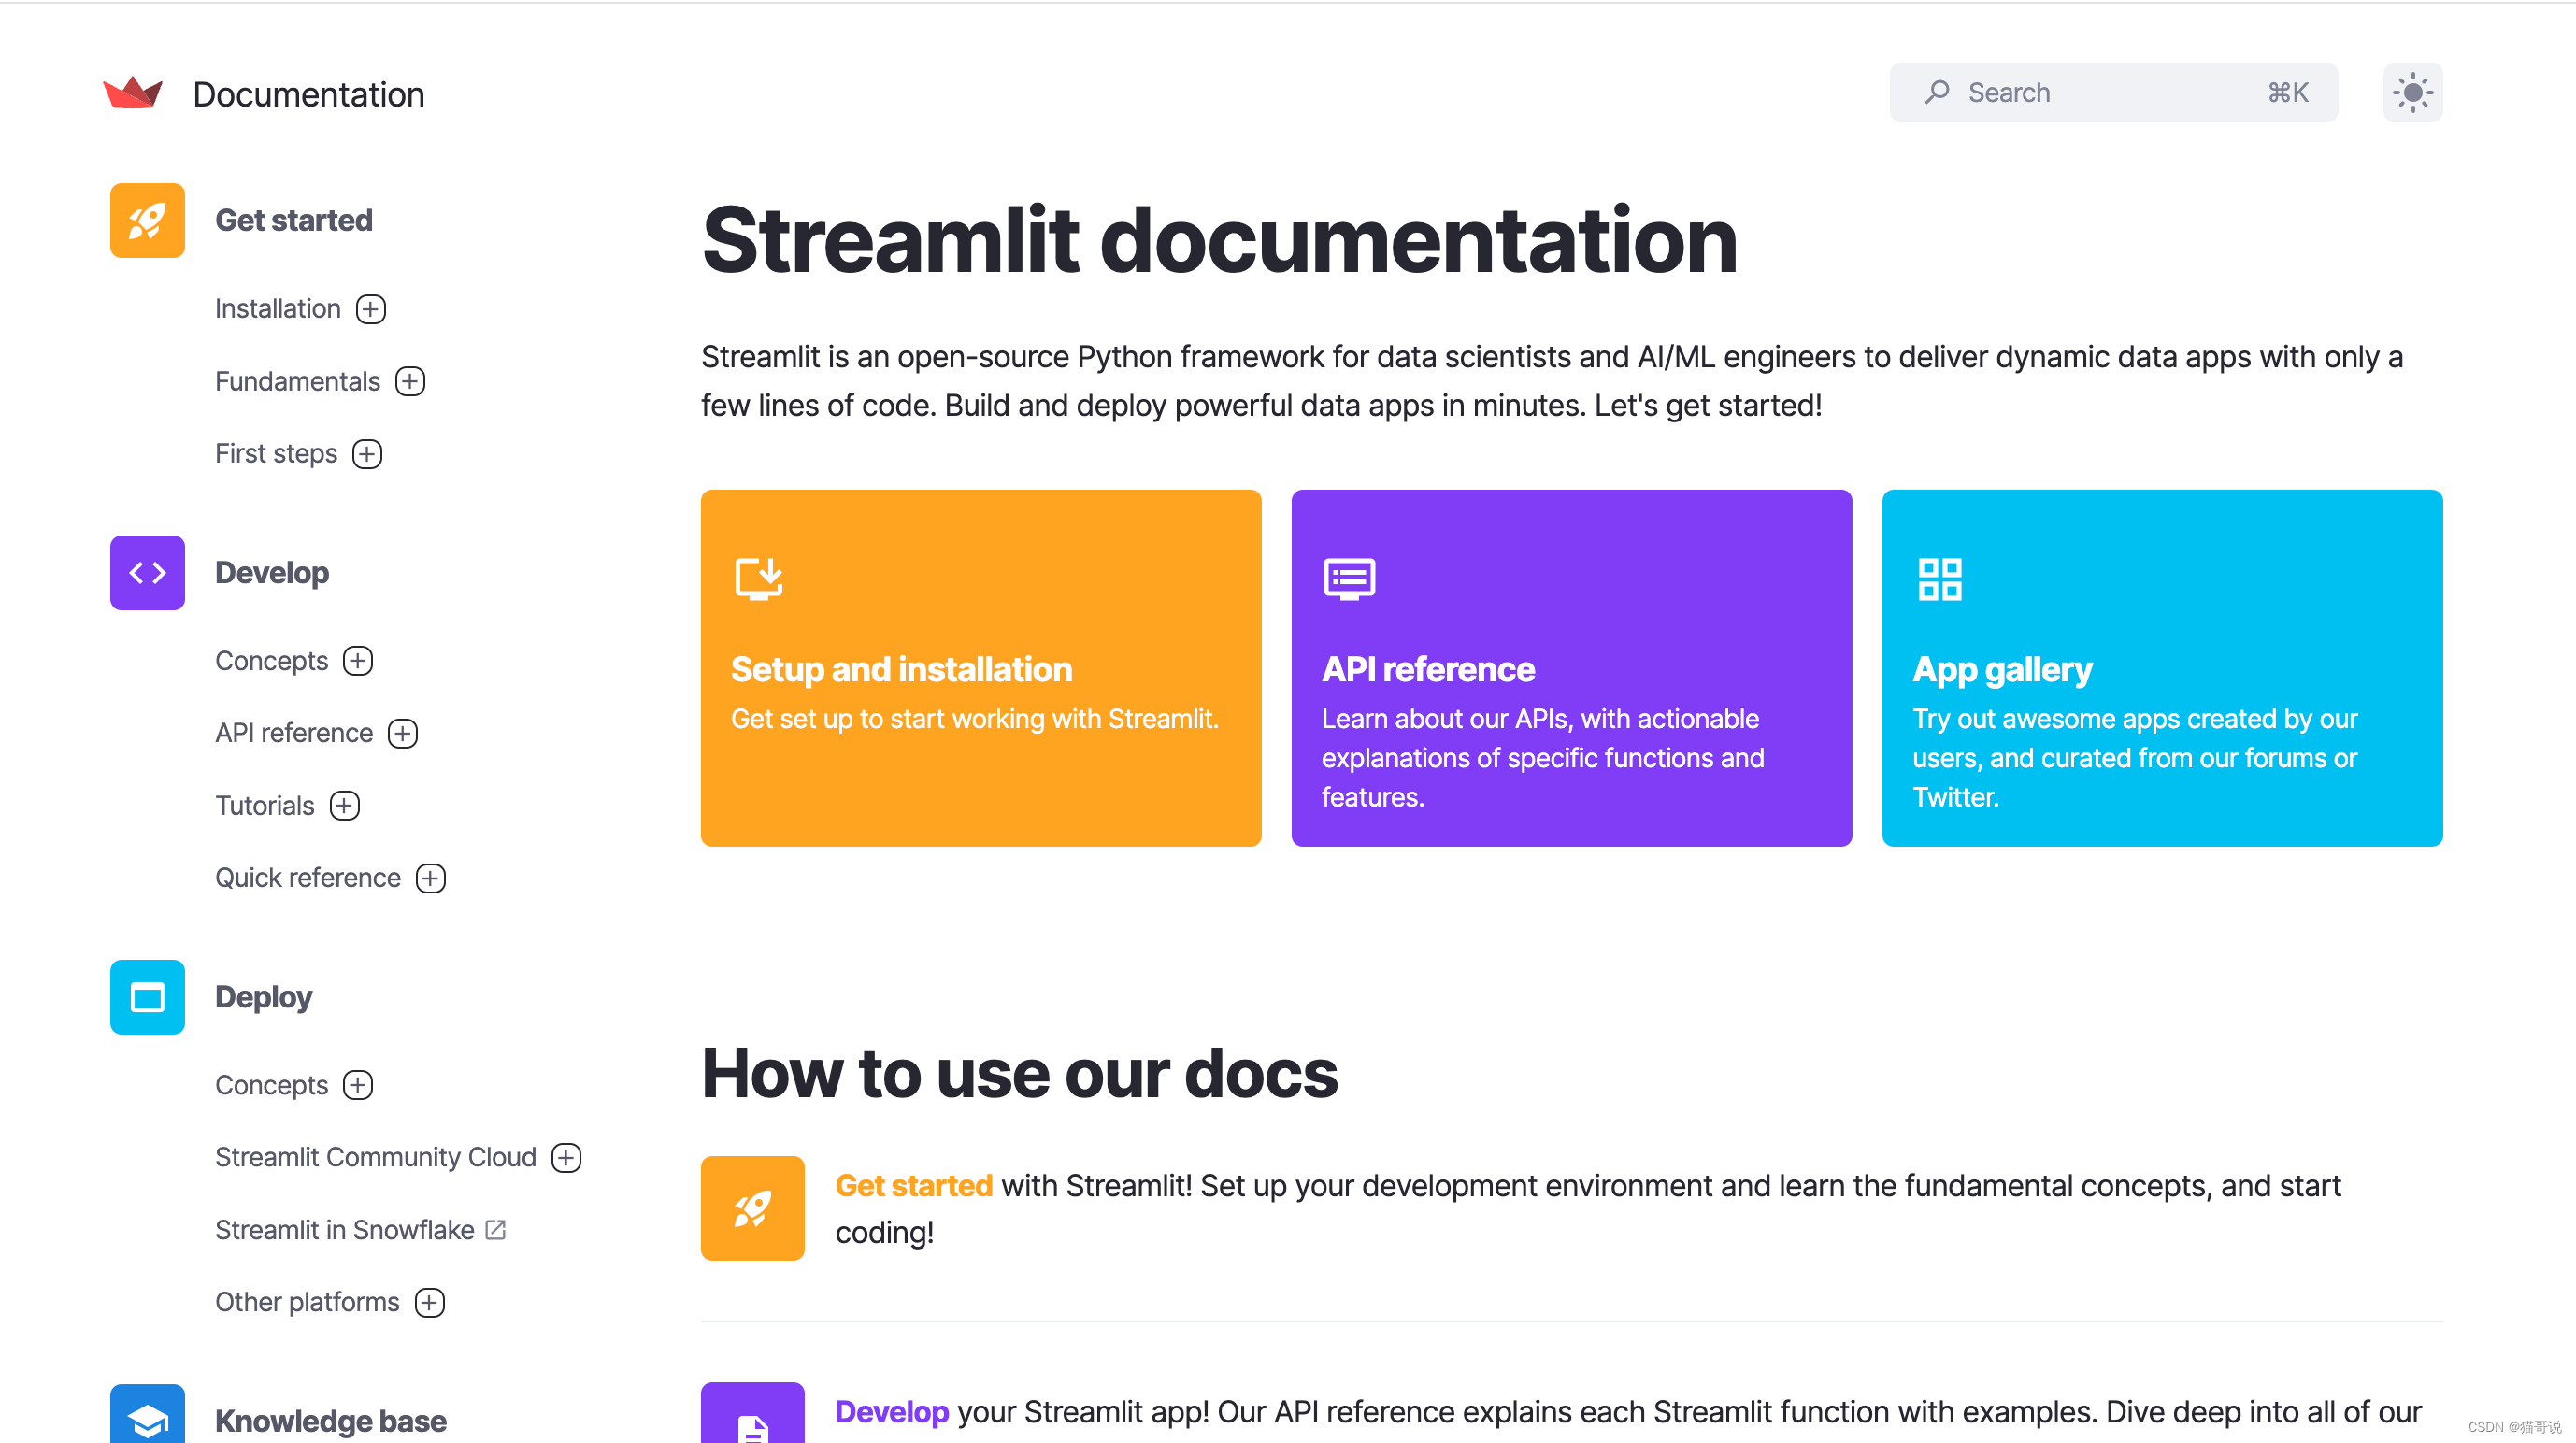Select the First steps sidebar item
Image resolution: width=2576 pixels, height=1443 pixels.
pyautogui.click(x=276, y=453)
